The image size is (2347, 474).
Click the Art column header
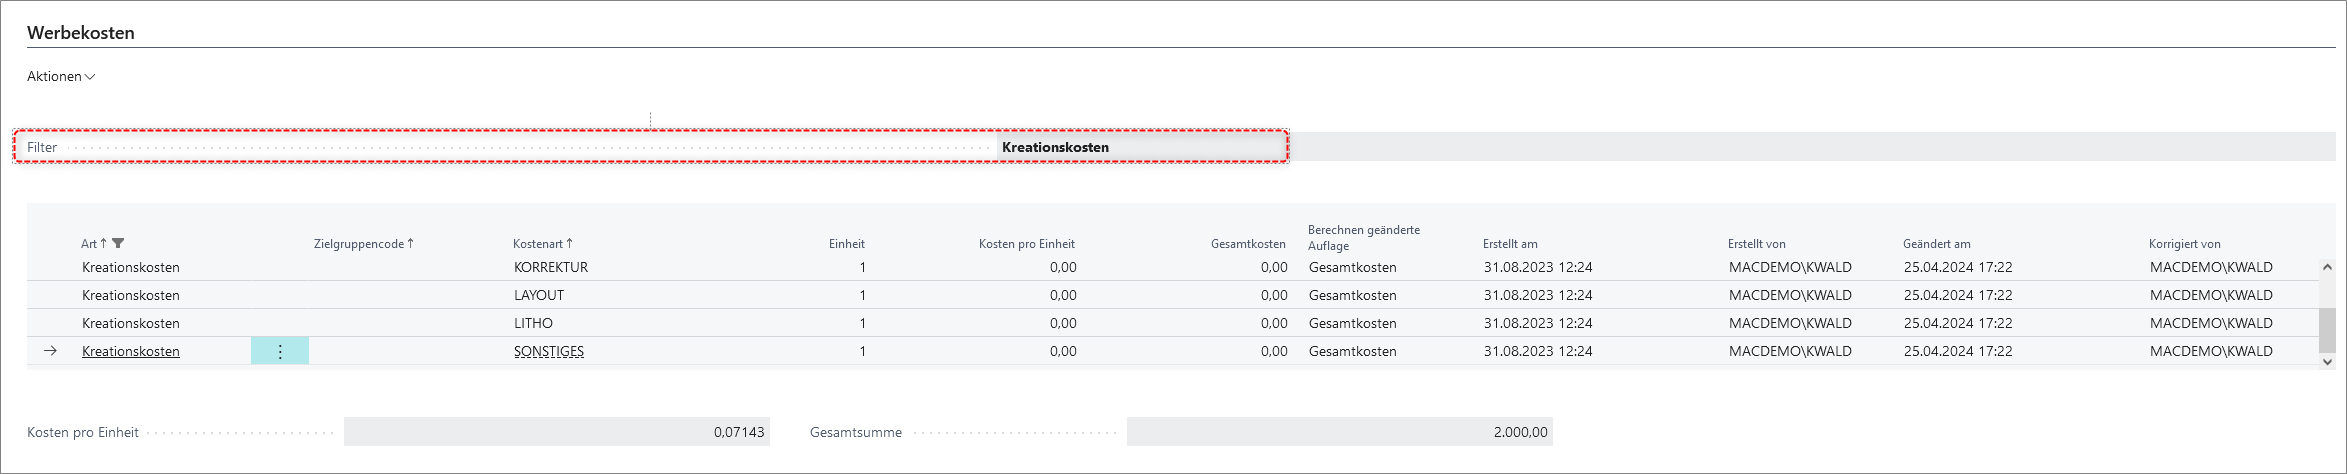(x=89, y=244)
